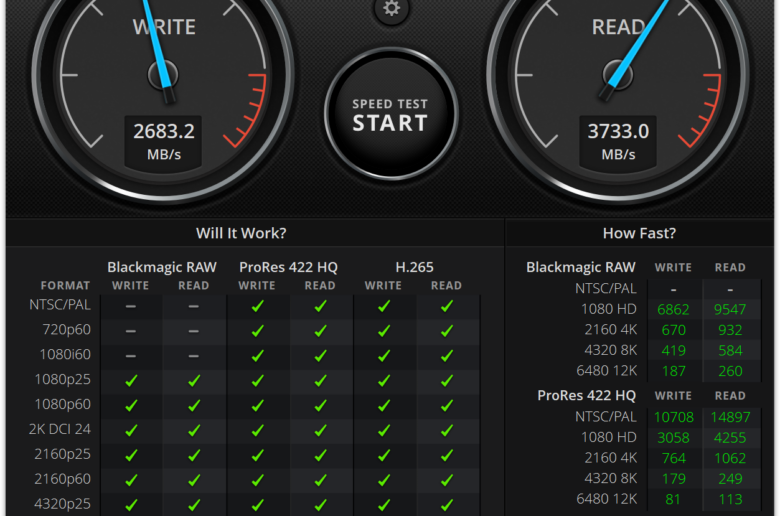Select the 81 write value
780x516 pixels.
click(673, 499)
